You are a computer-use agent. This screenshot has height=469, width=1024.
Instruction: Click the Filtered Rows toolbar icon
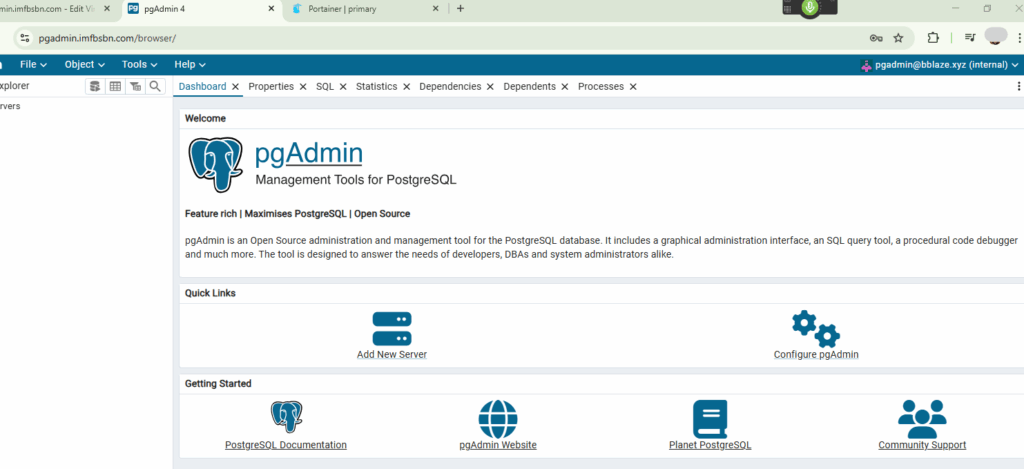(x=135, y=87)
